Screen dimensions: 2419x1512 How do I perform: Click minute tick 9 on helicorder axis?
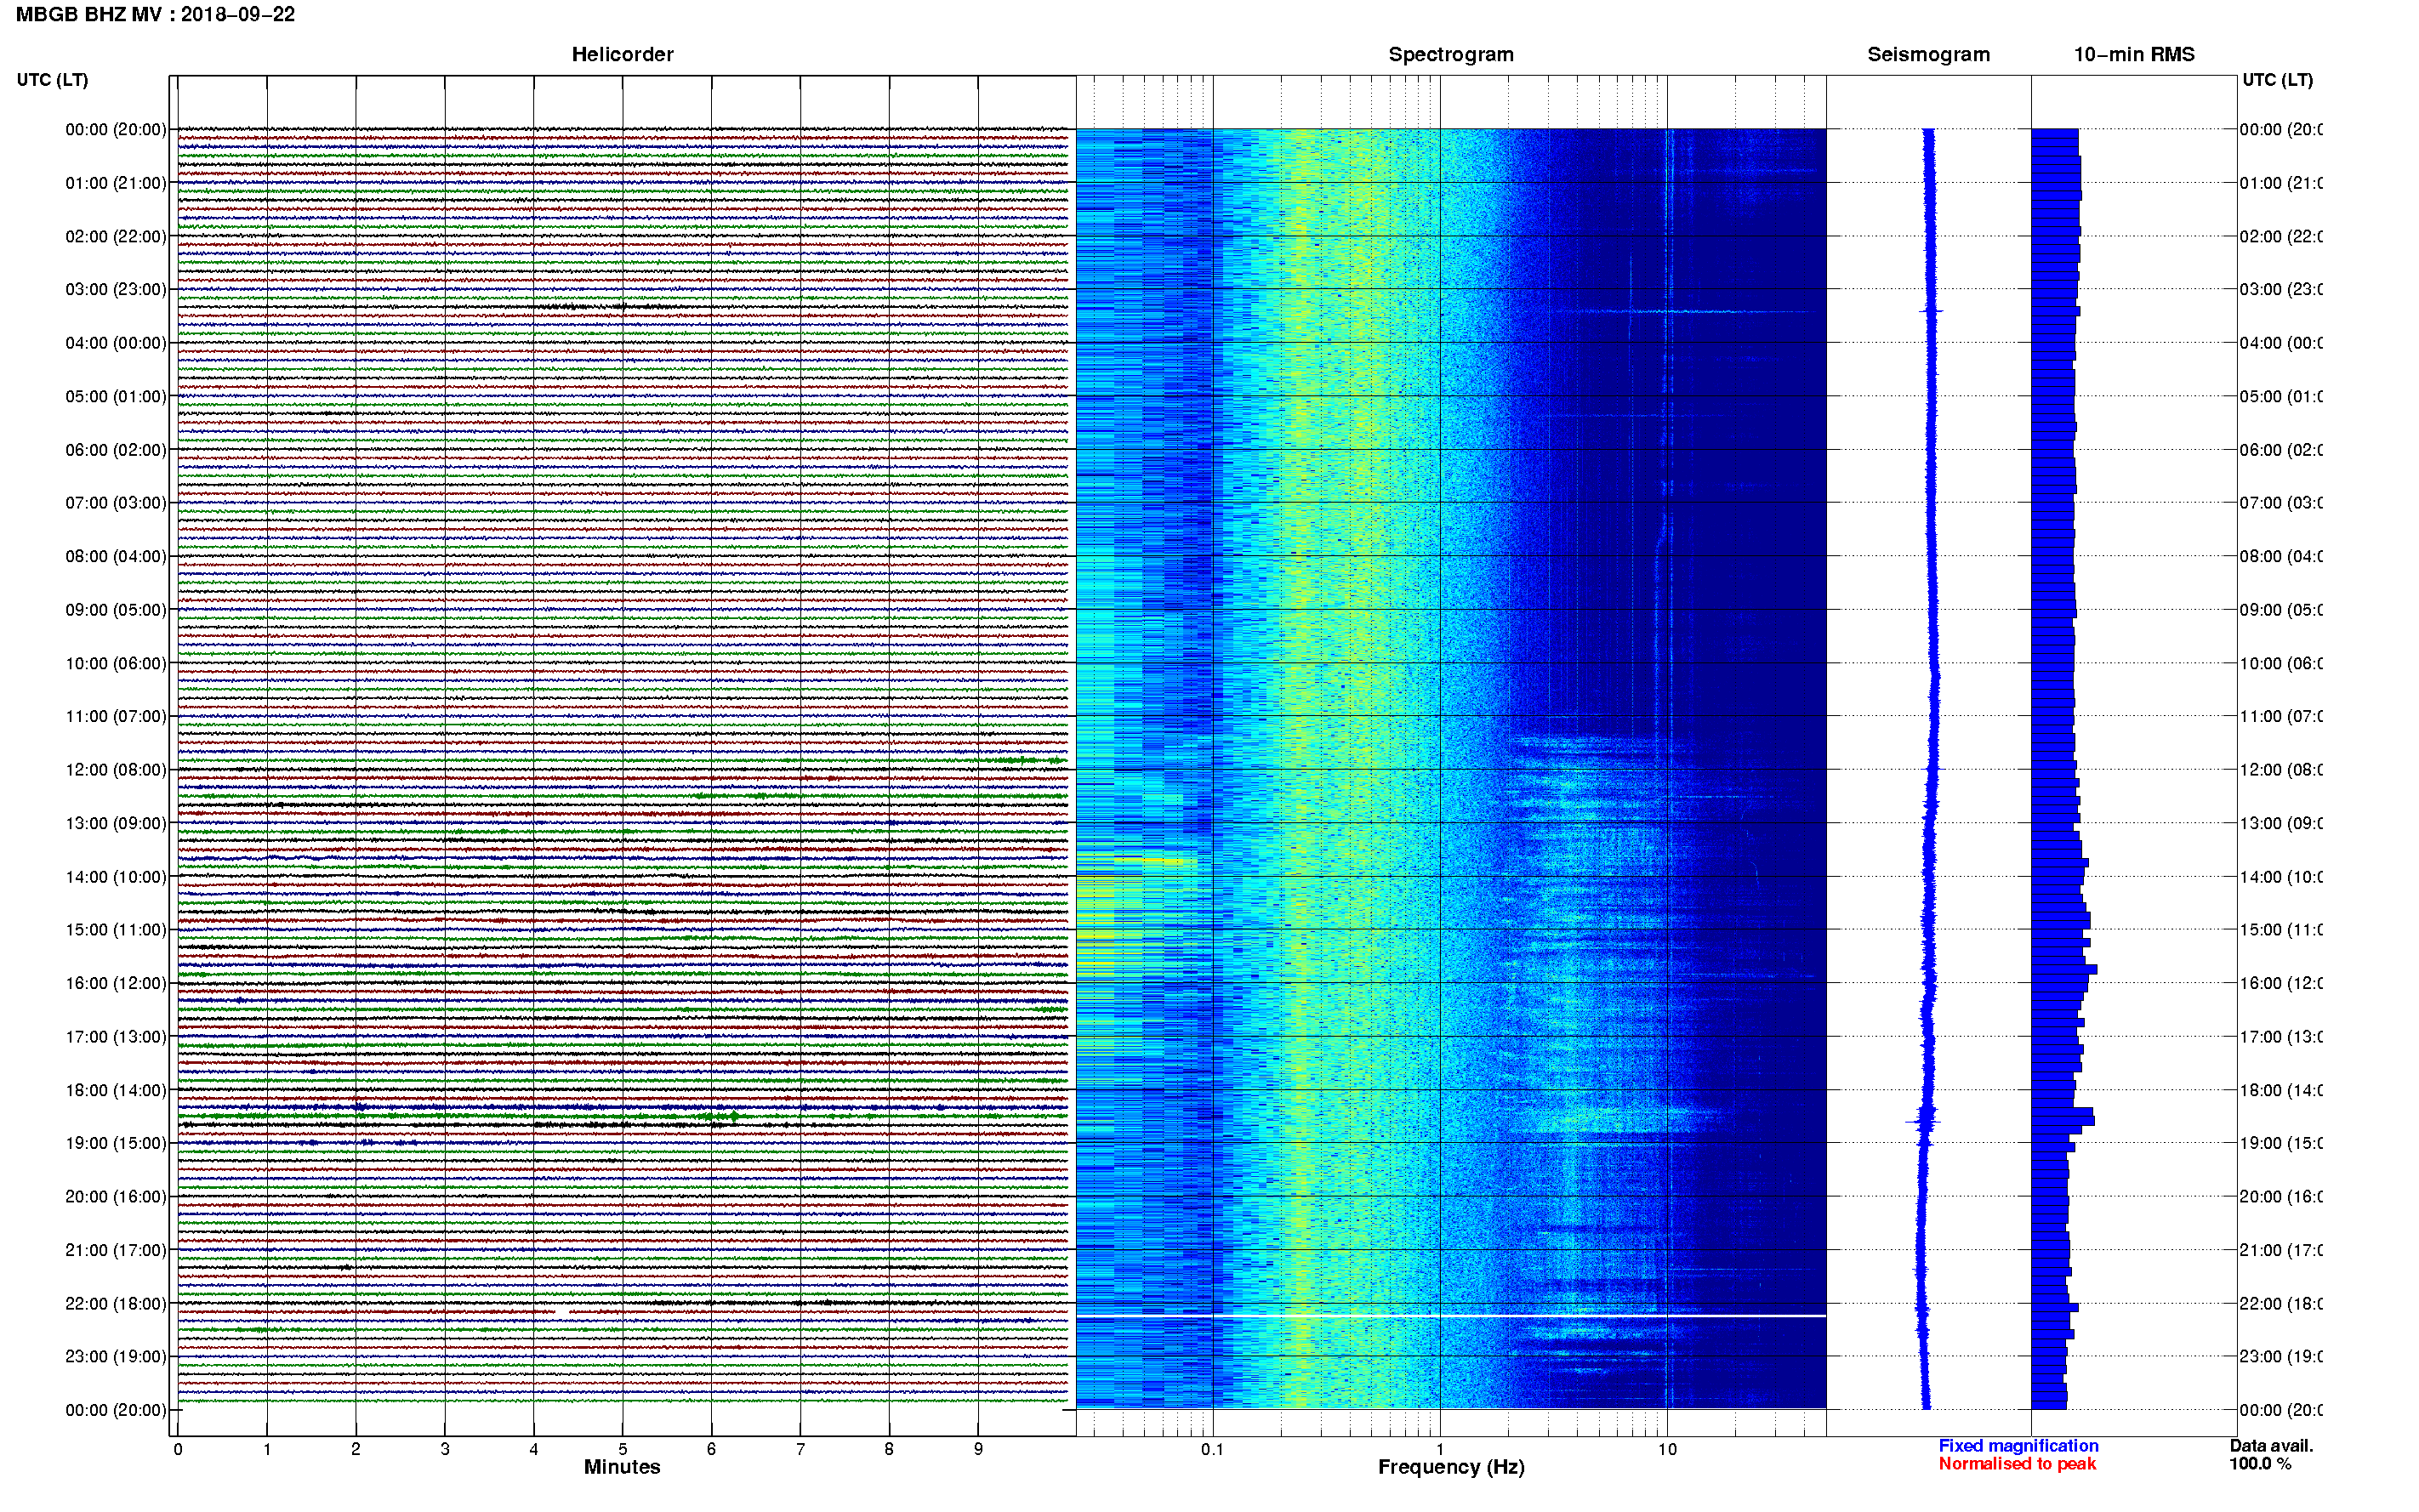point(978,1449)
